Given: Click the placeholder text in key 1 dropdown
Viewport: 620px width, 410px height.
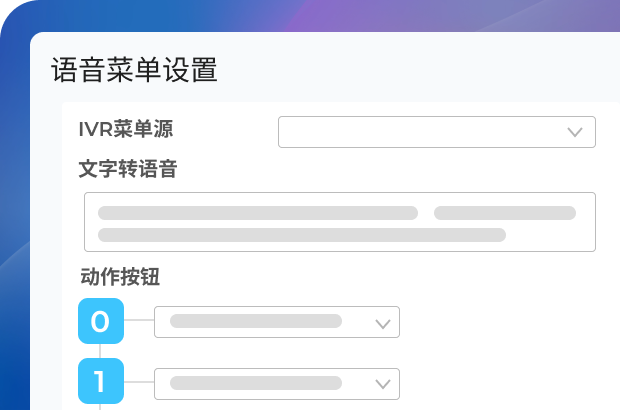Looking at the screenshot, I should pos(256,383).
